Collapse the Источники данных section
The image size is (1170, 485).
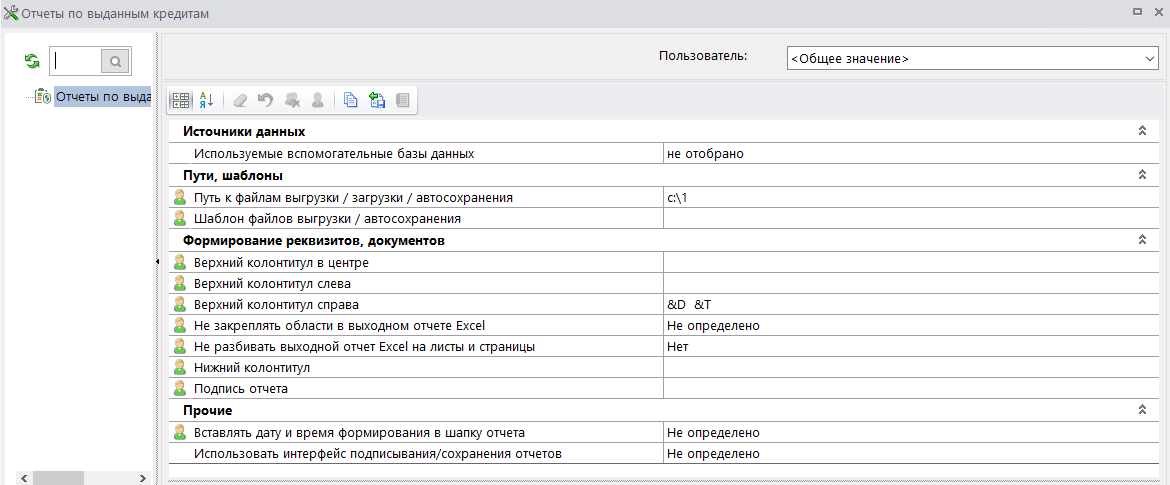(x=1142, y=131)
